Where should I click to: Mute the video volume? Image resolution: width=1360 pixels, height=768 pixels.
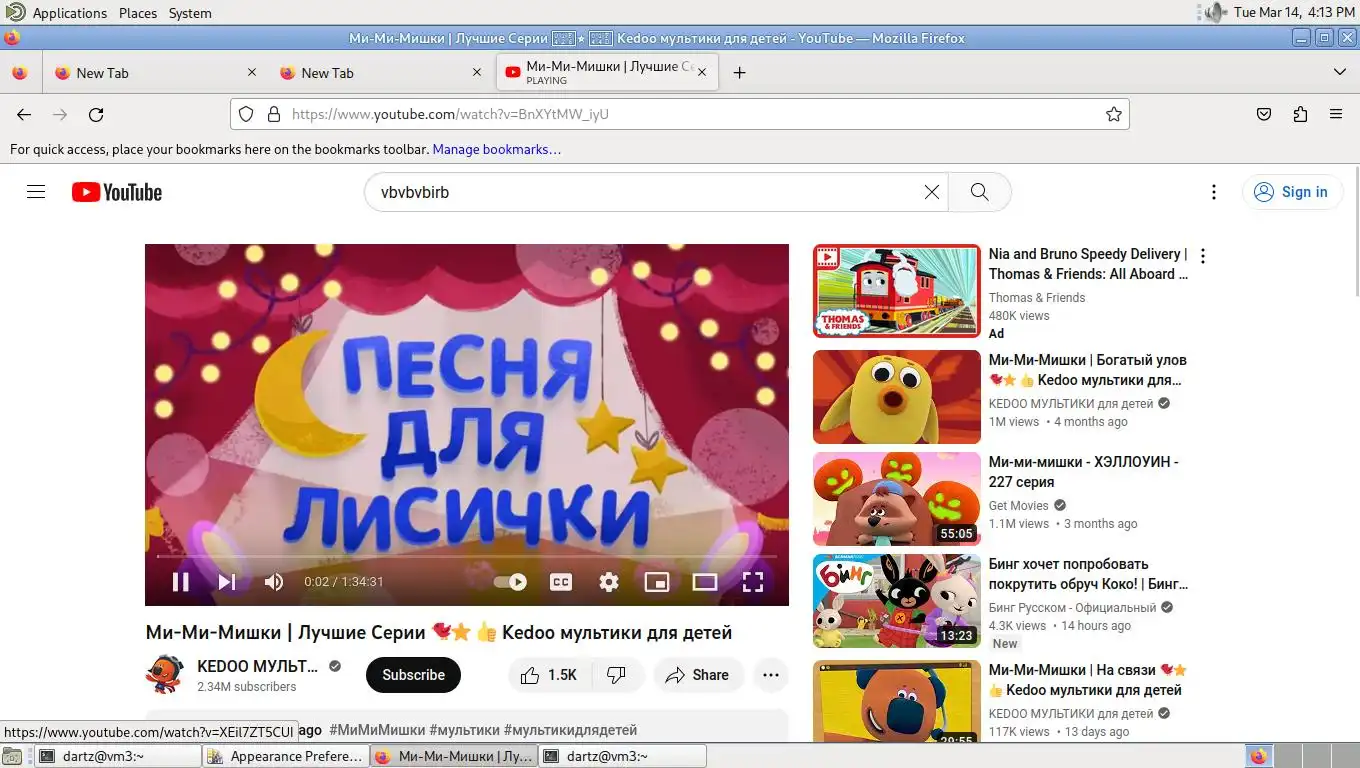coord(273,582)
